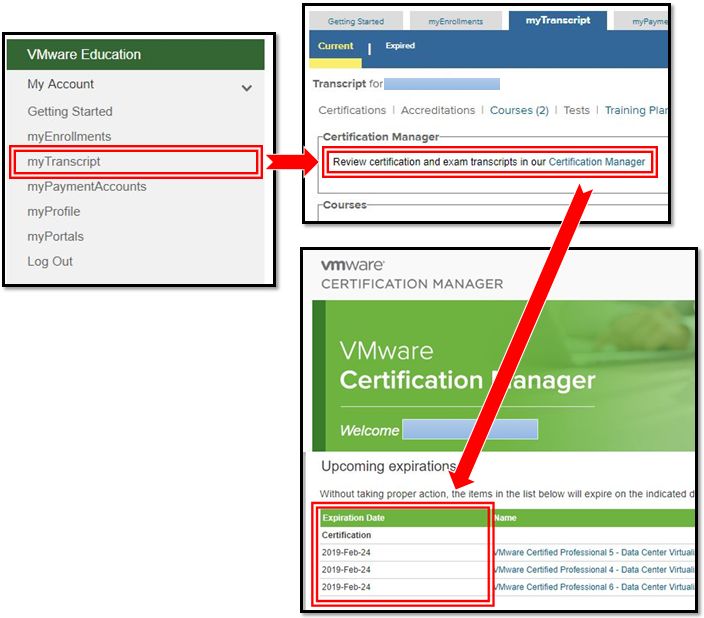Viewport: 704px width, 618px height.
Task: Open the Training Plan link
Action: [x=636, y=110]
